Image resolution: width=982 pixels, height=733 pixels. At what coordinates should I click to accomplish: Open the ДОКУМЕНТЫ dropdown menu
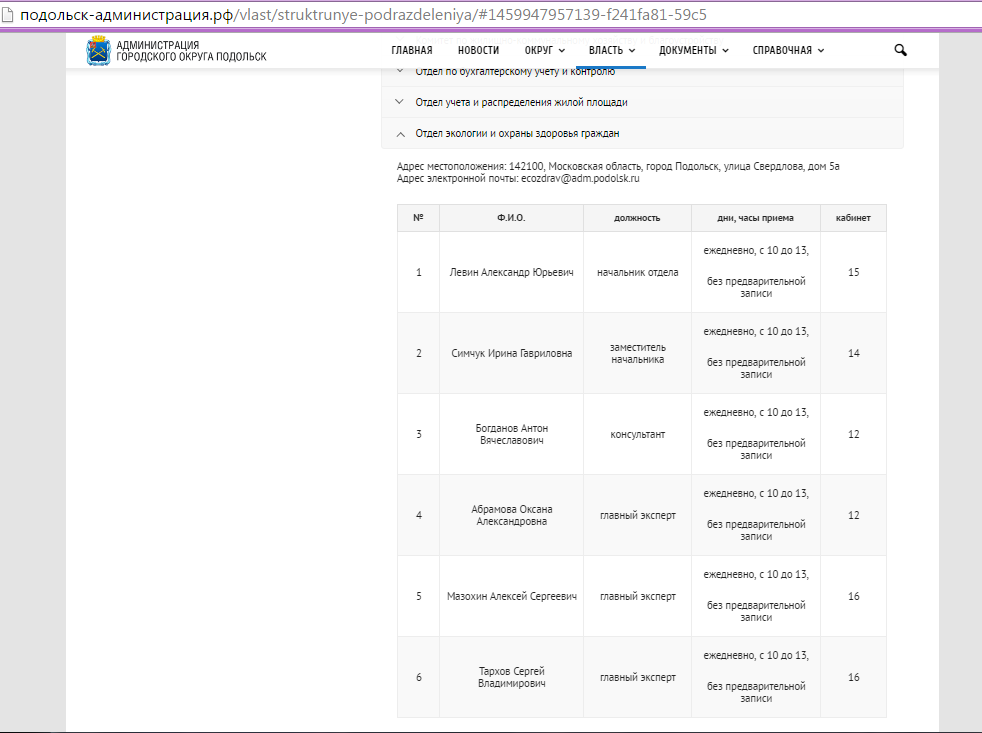coord(693,50)
